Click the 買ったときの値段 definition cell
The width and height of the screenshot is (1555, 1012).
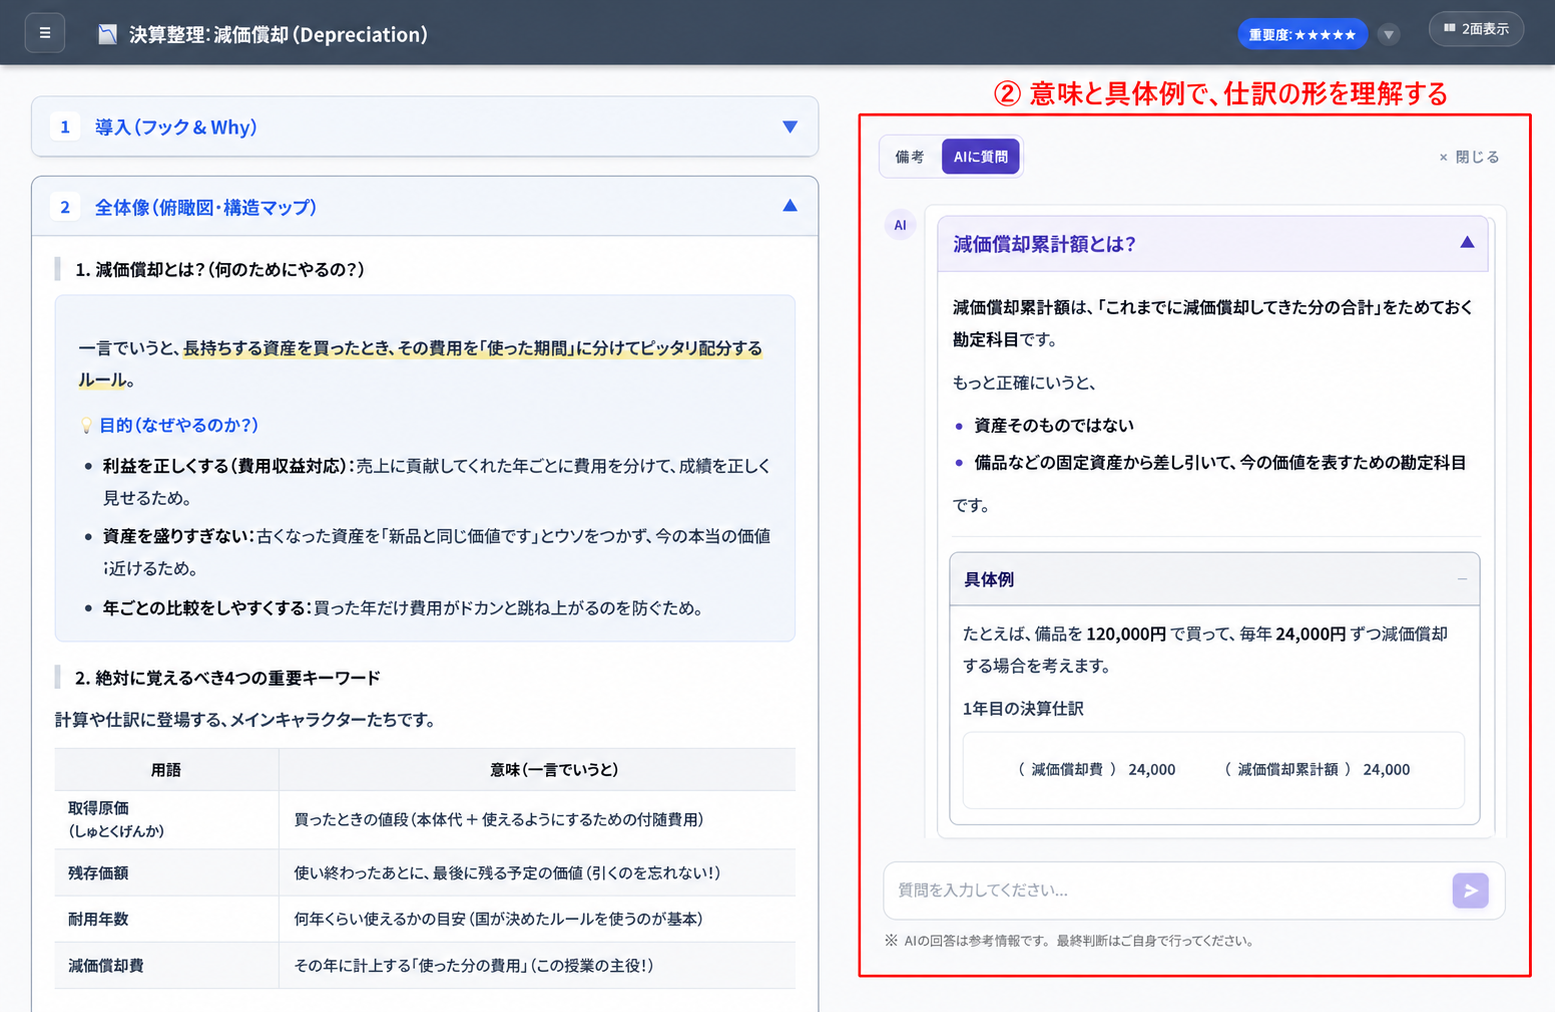pyautogui.click(x=538, y=819)
